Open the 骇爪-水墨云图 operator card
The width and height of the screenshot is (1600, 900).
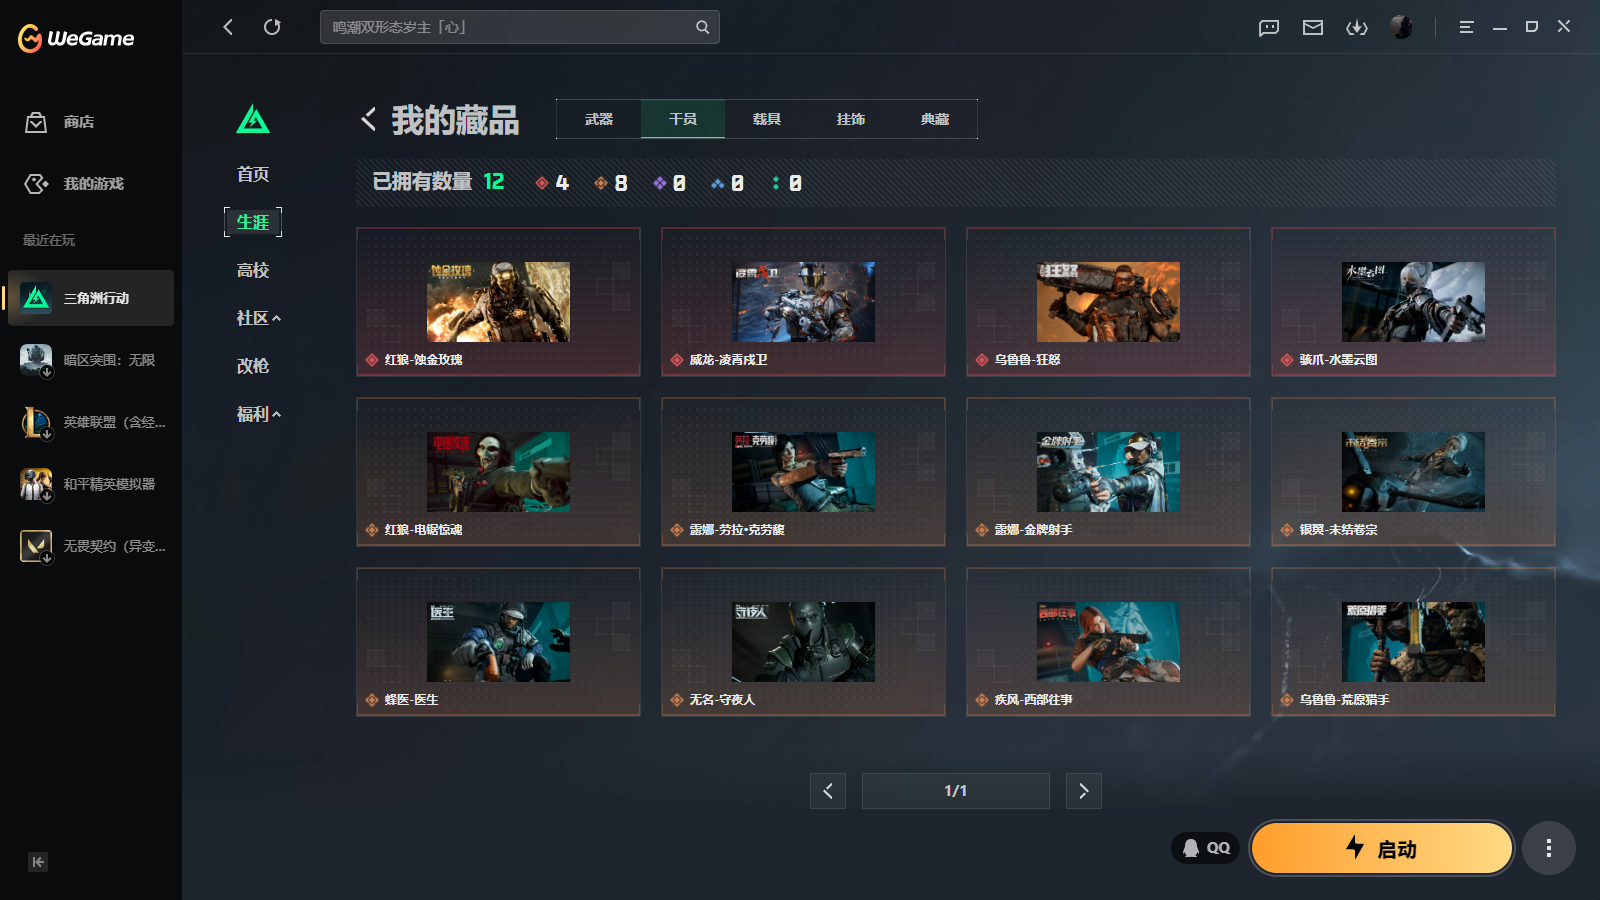pos(1413,302)
